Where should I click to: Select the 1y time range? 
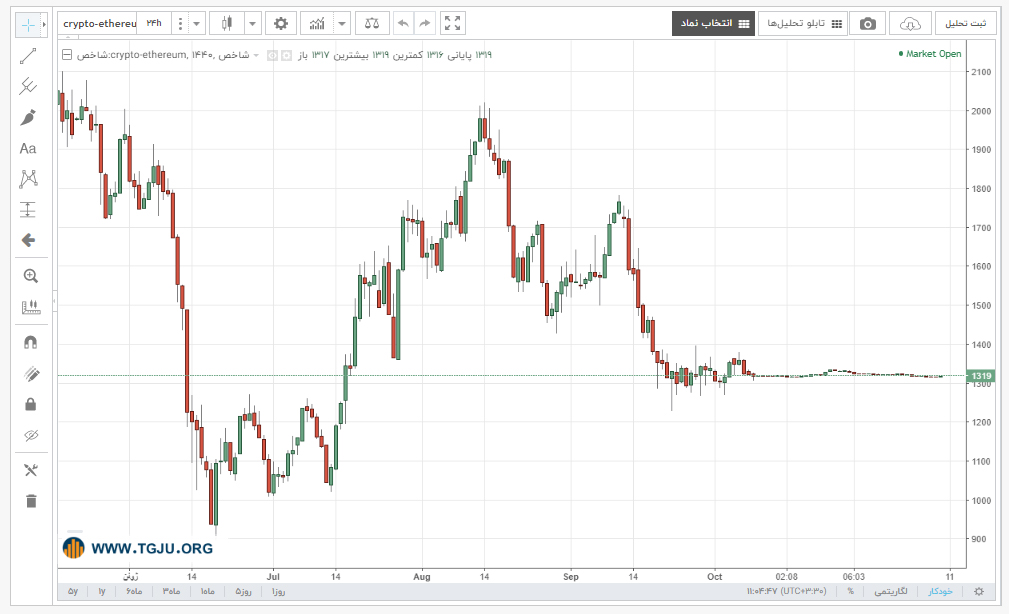coord(102,591)
